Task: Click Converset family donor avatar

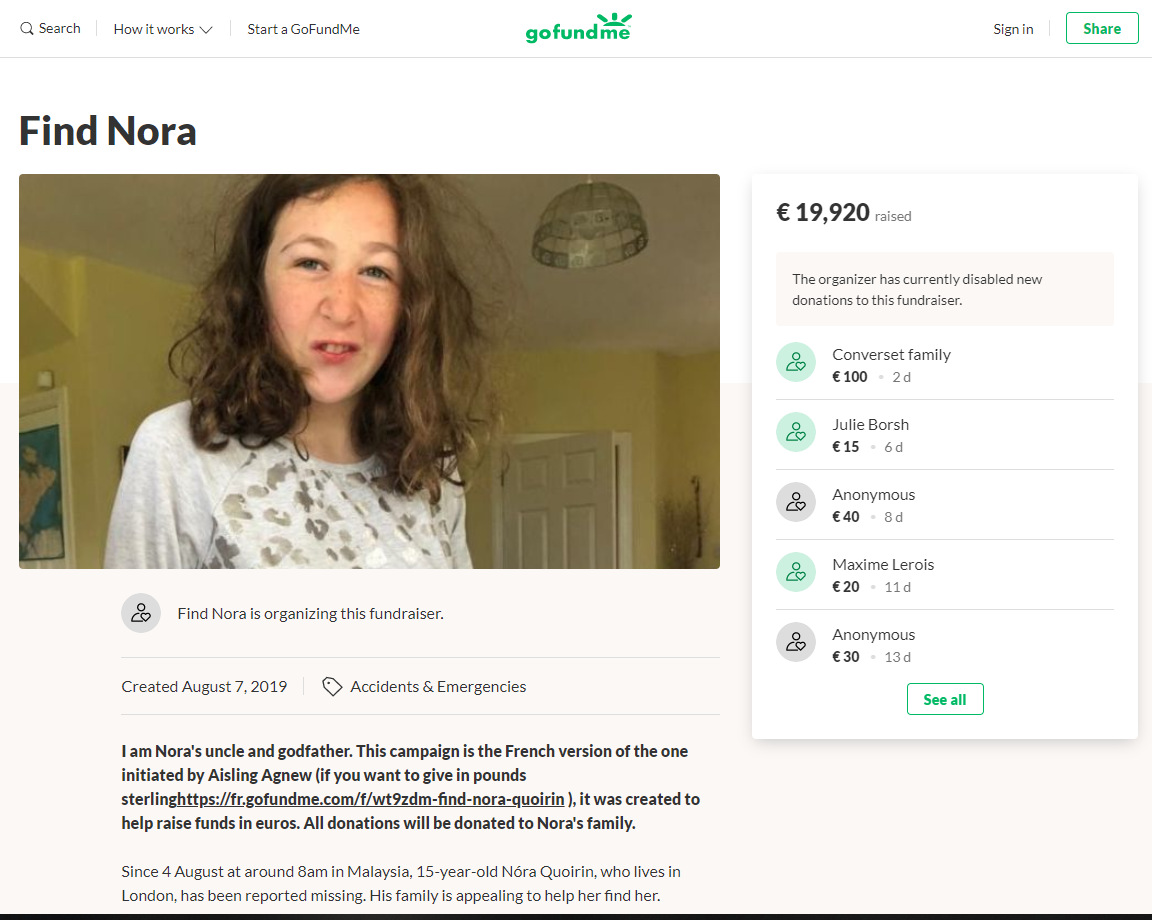Action: pos(796,362)
